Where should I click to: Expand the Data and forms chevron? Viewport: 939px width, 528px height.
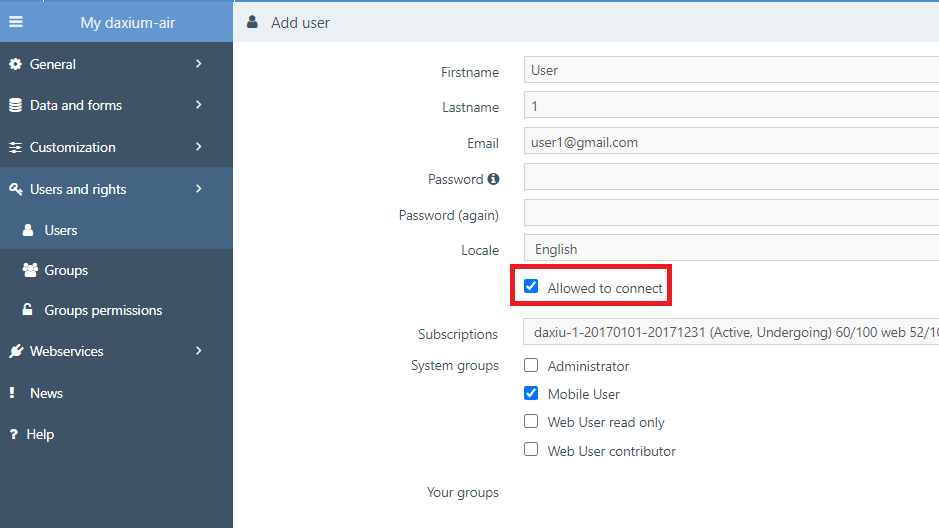click(199, 105)
